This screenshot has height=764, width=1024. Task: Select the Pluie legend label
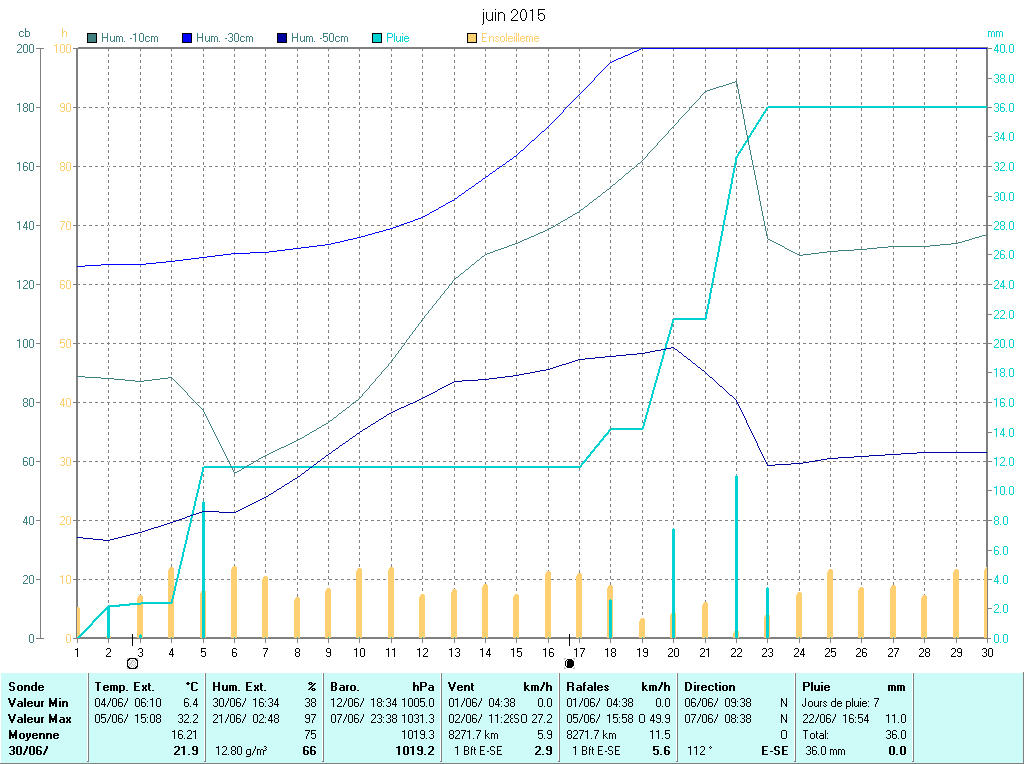pos(398,38)
